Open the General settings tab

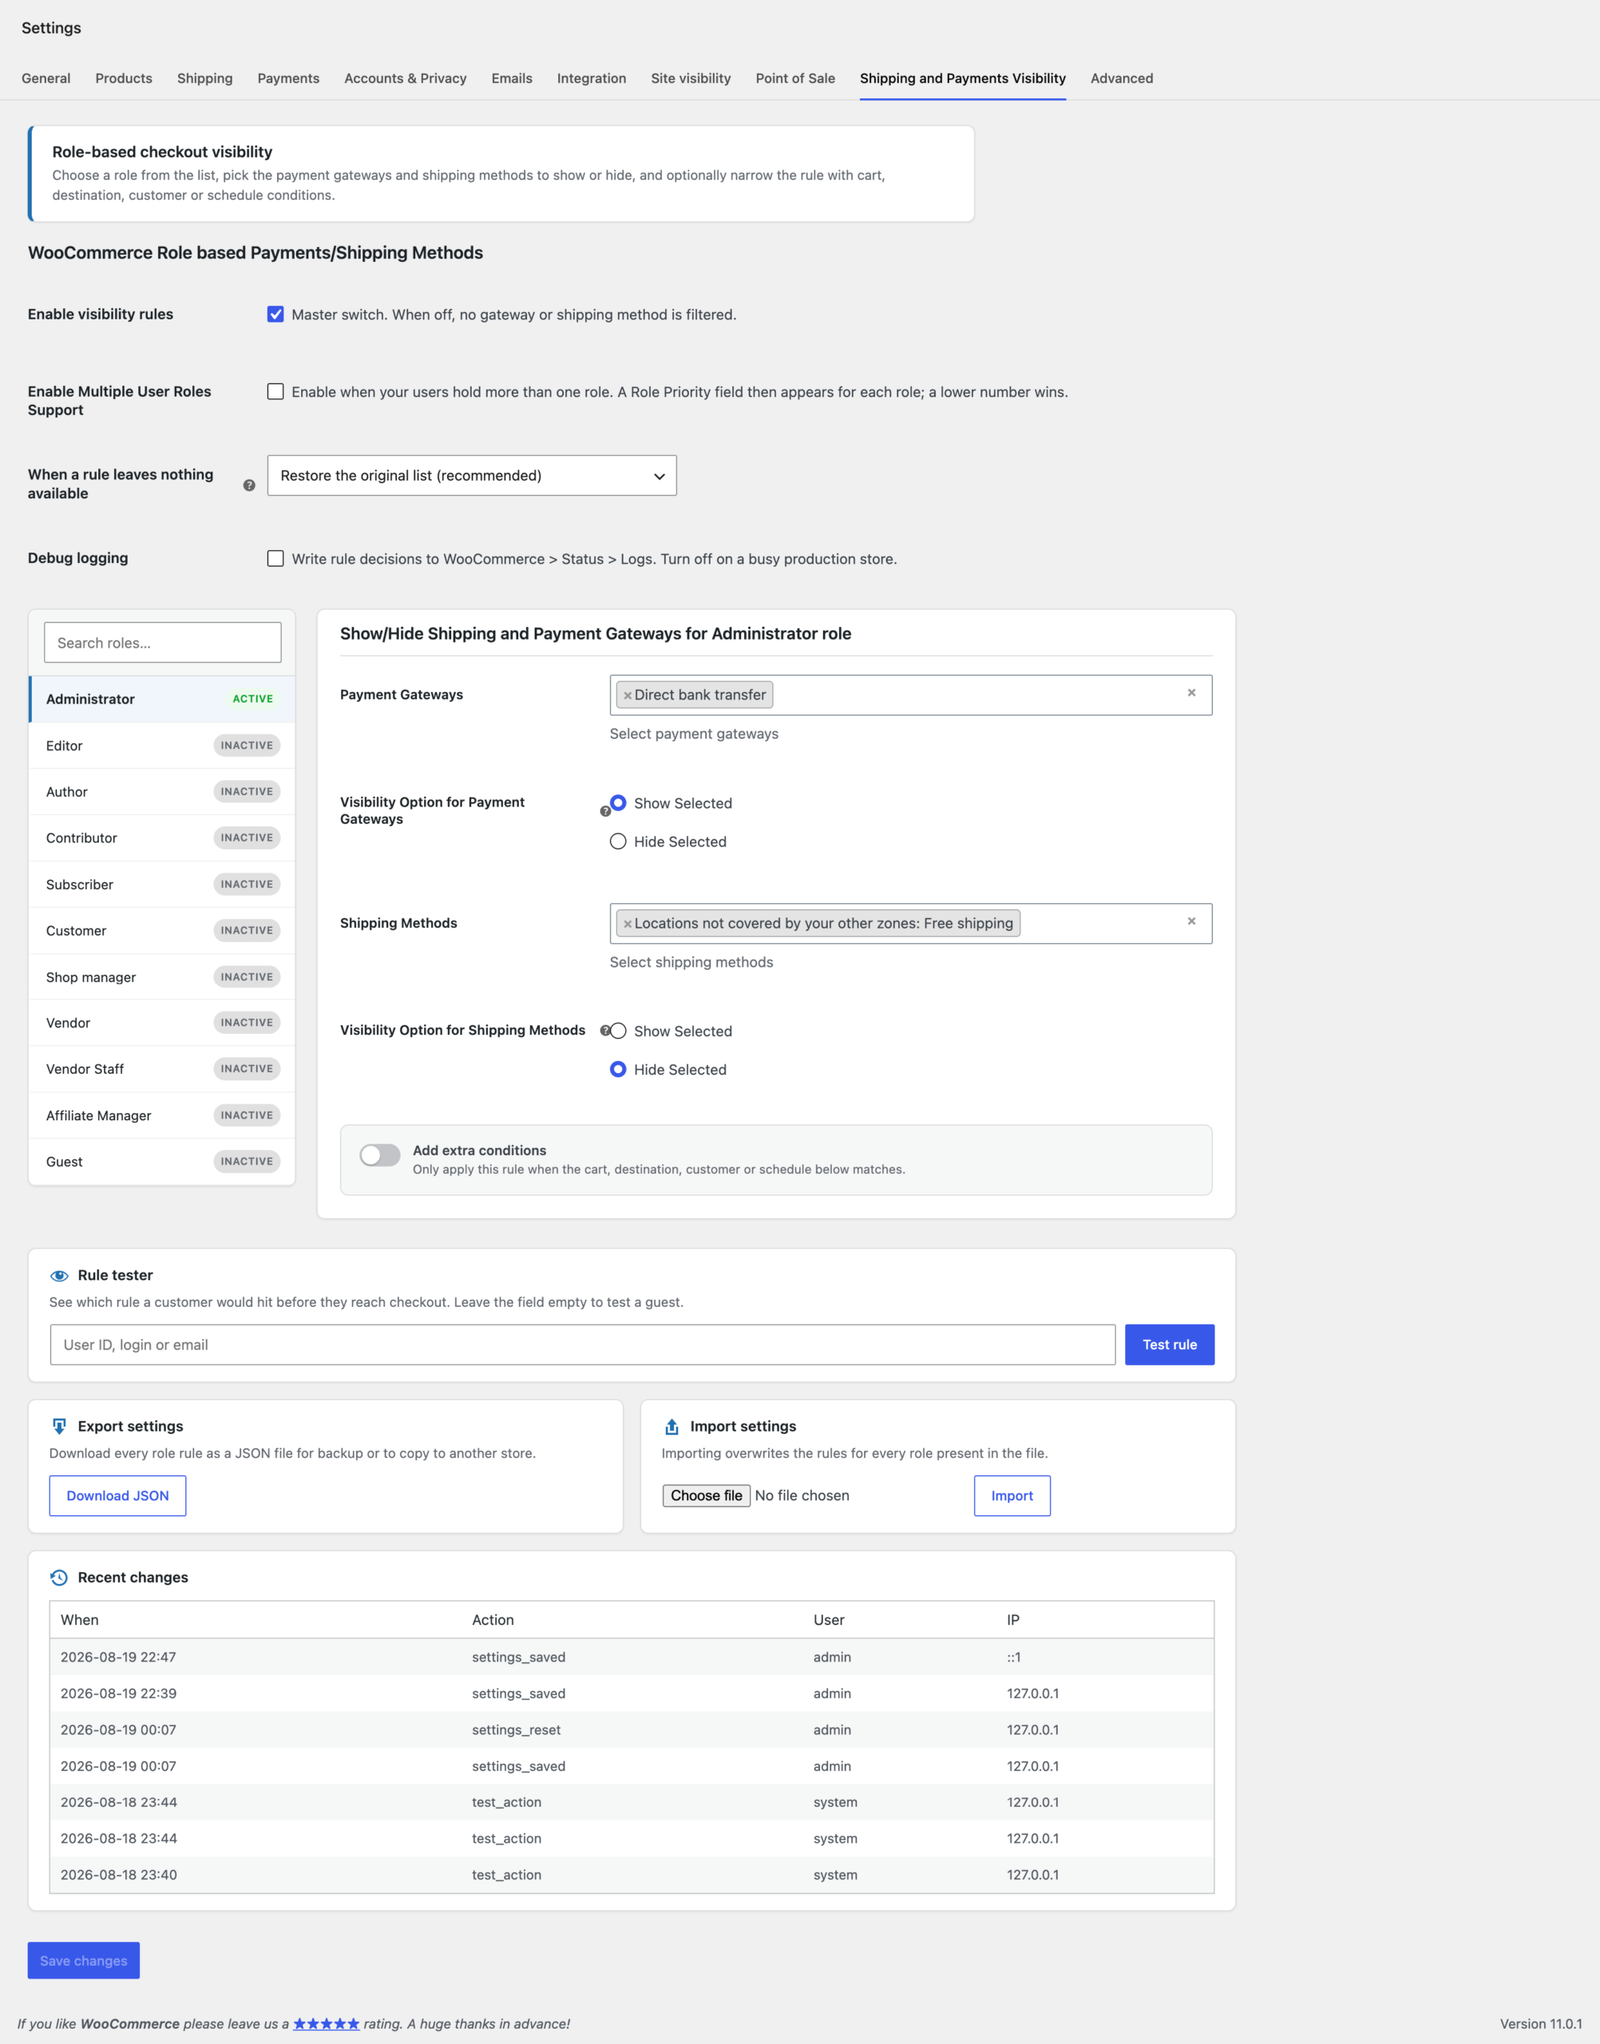[46, 78]
